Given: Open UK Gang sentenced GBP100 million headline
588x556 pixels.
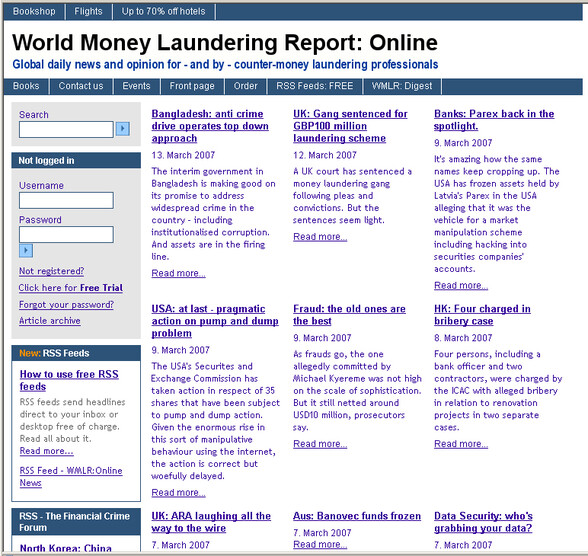Looking at the screenshot, I should coord(350,126).
